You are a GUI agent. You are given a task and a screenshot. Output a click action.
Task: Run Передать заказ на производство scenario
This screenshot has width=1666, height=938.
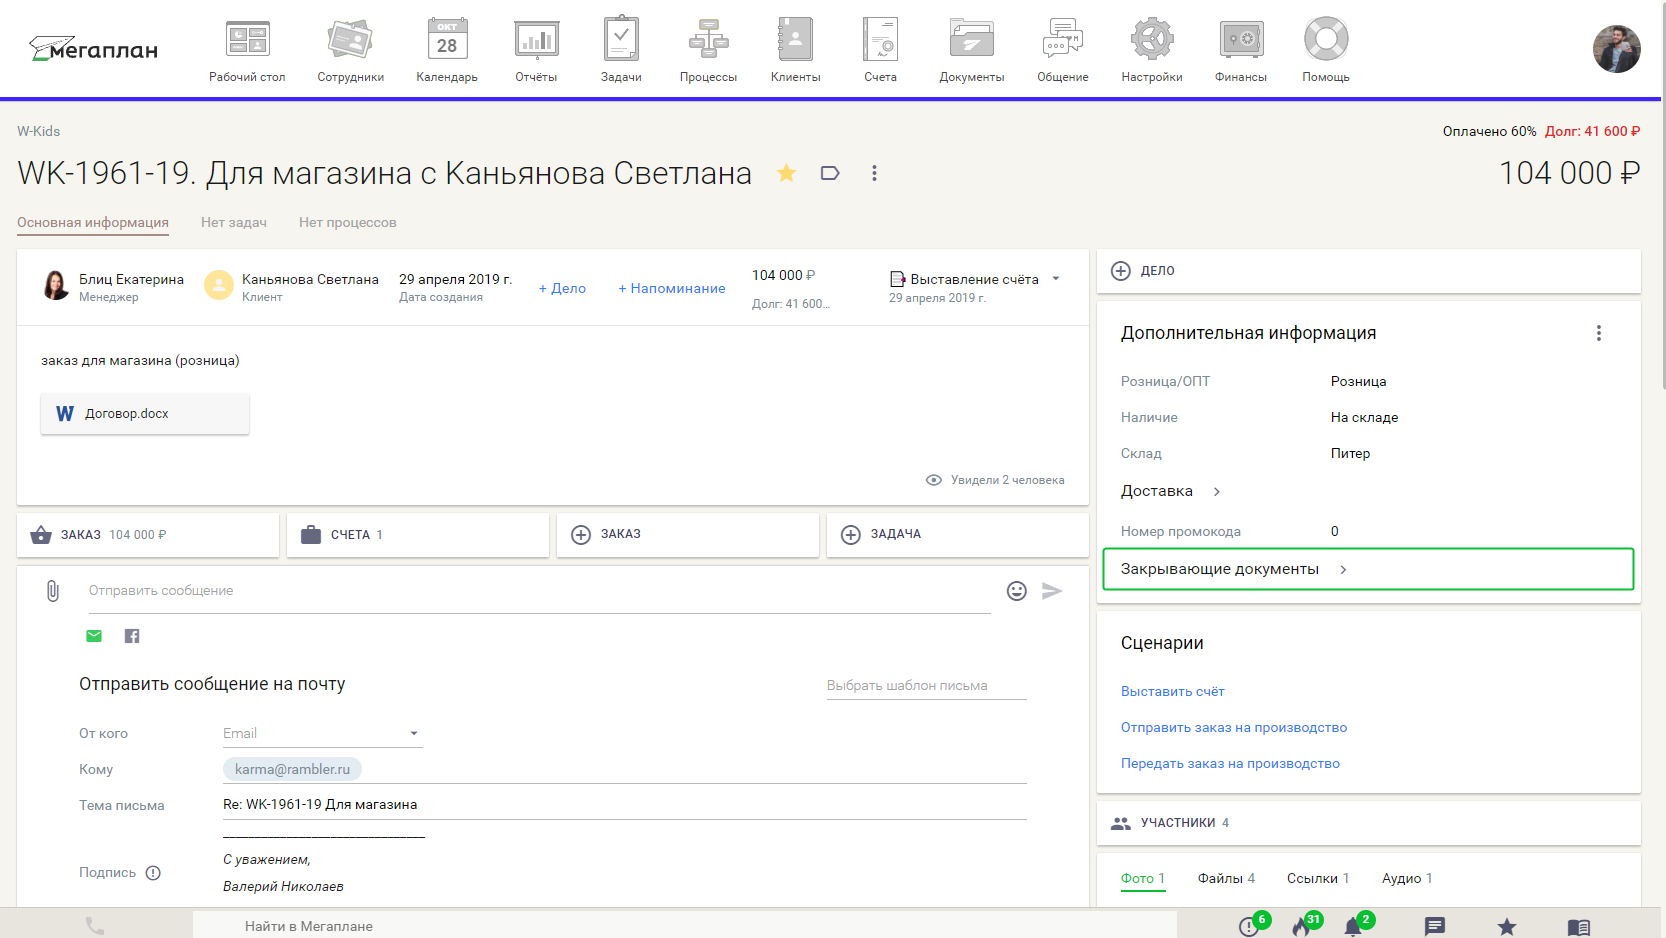tap(1230, 763)
